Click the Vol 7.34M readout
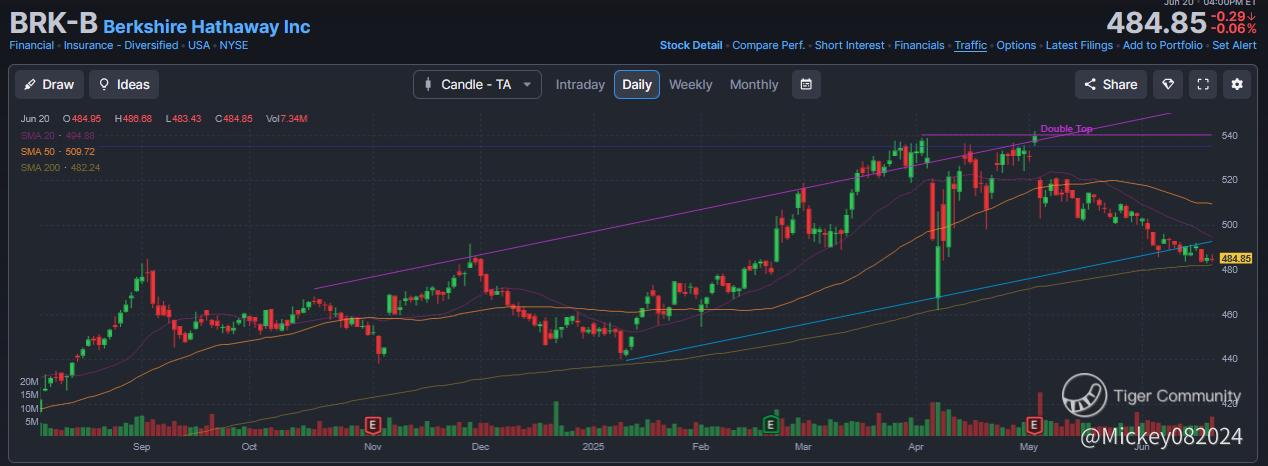This screenshot has height=466, width=1268. point(287,119)
